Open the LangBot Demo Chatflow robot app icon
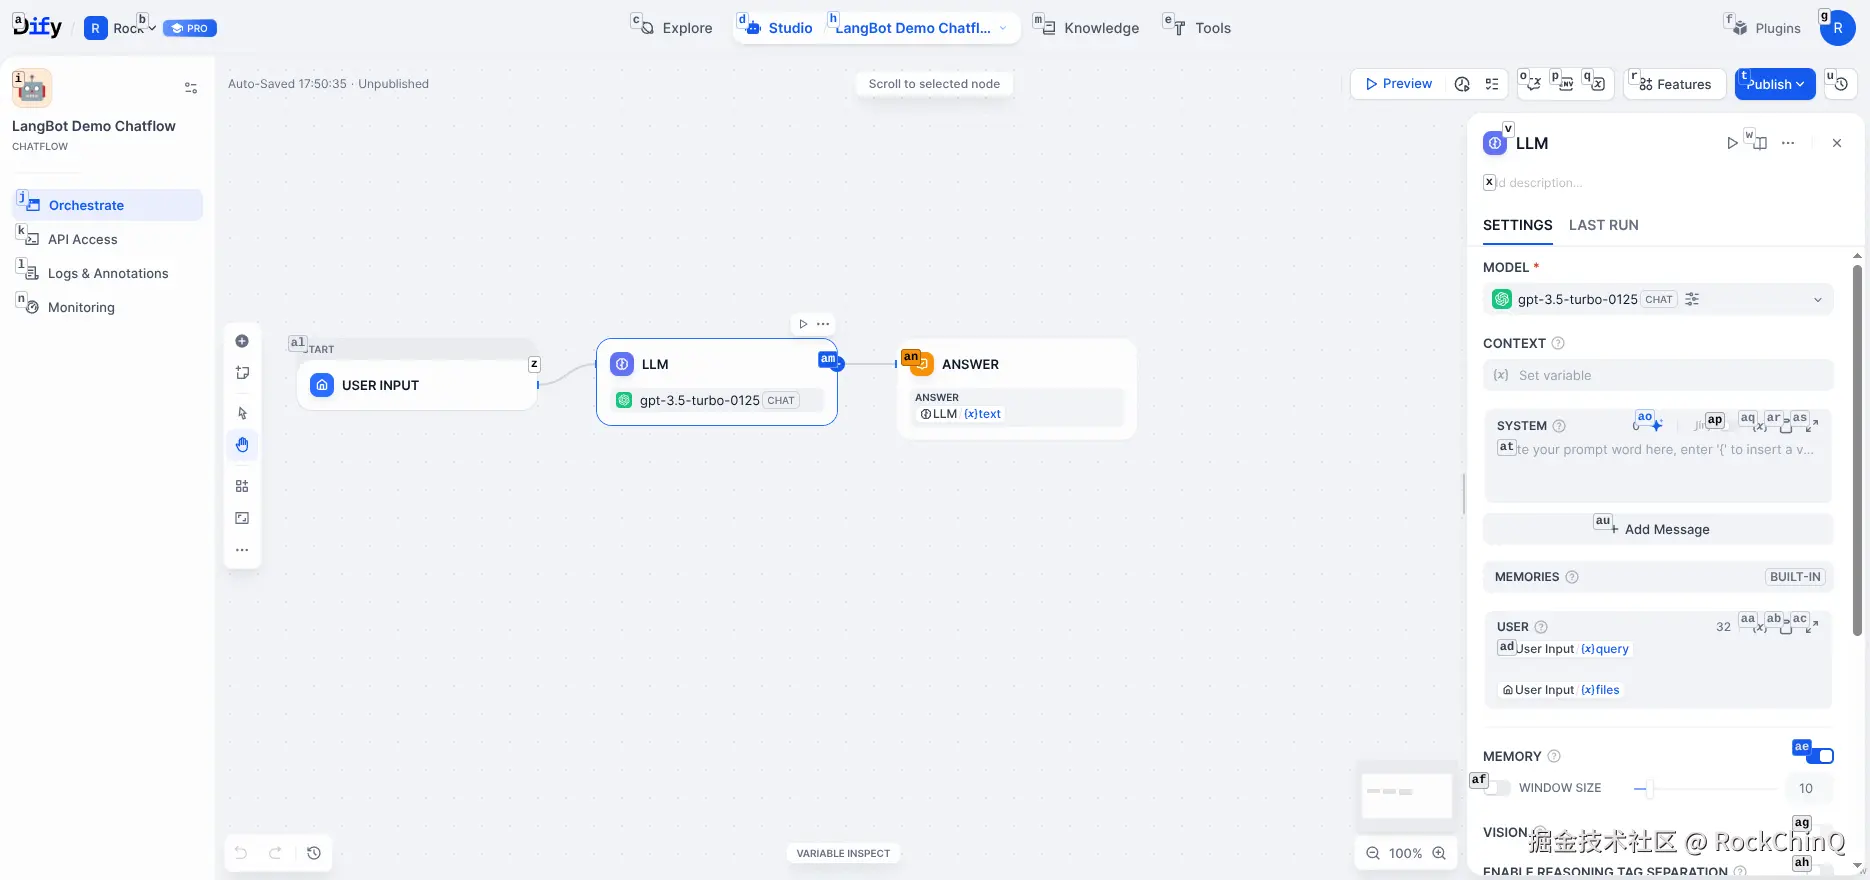 tap(32, 88)
